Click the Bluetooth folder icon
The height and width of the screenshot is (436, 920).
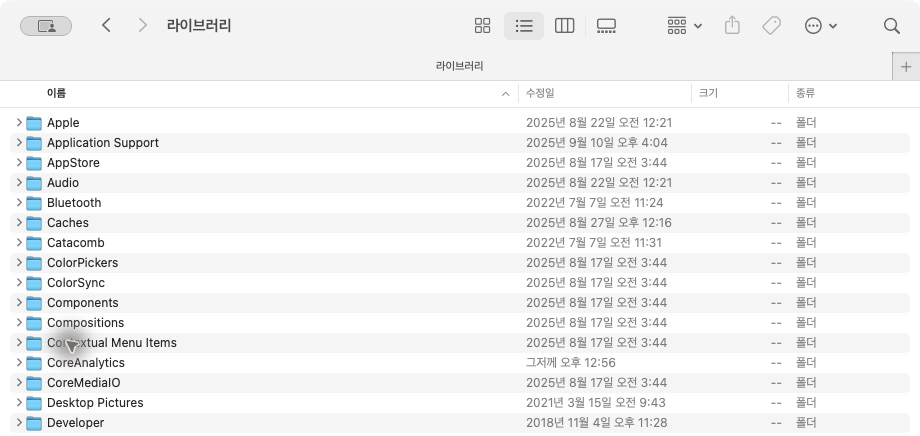[34, 203]
